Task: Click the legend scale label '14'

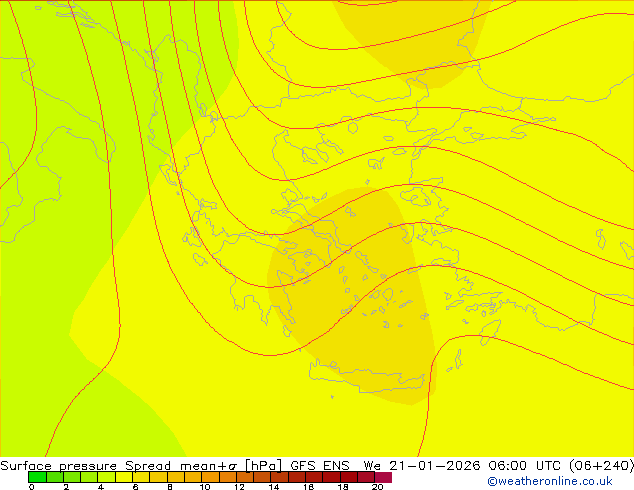Action: 274,487
